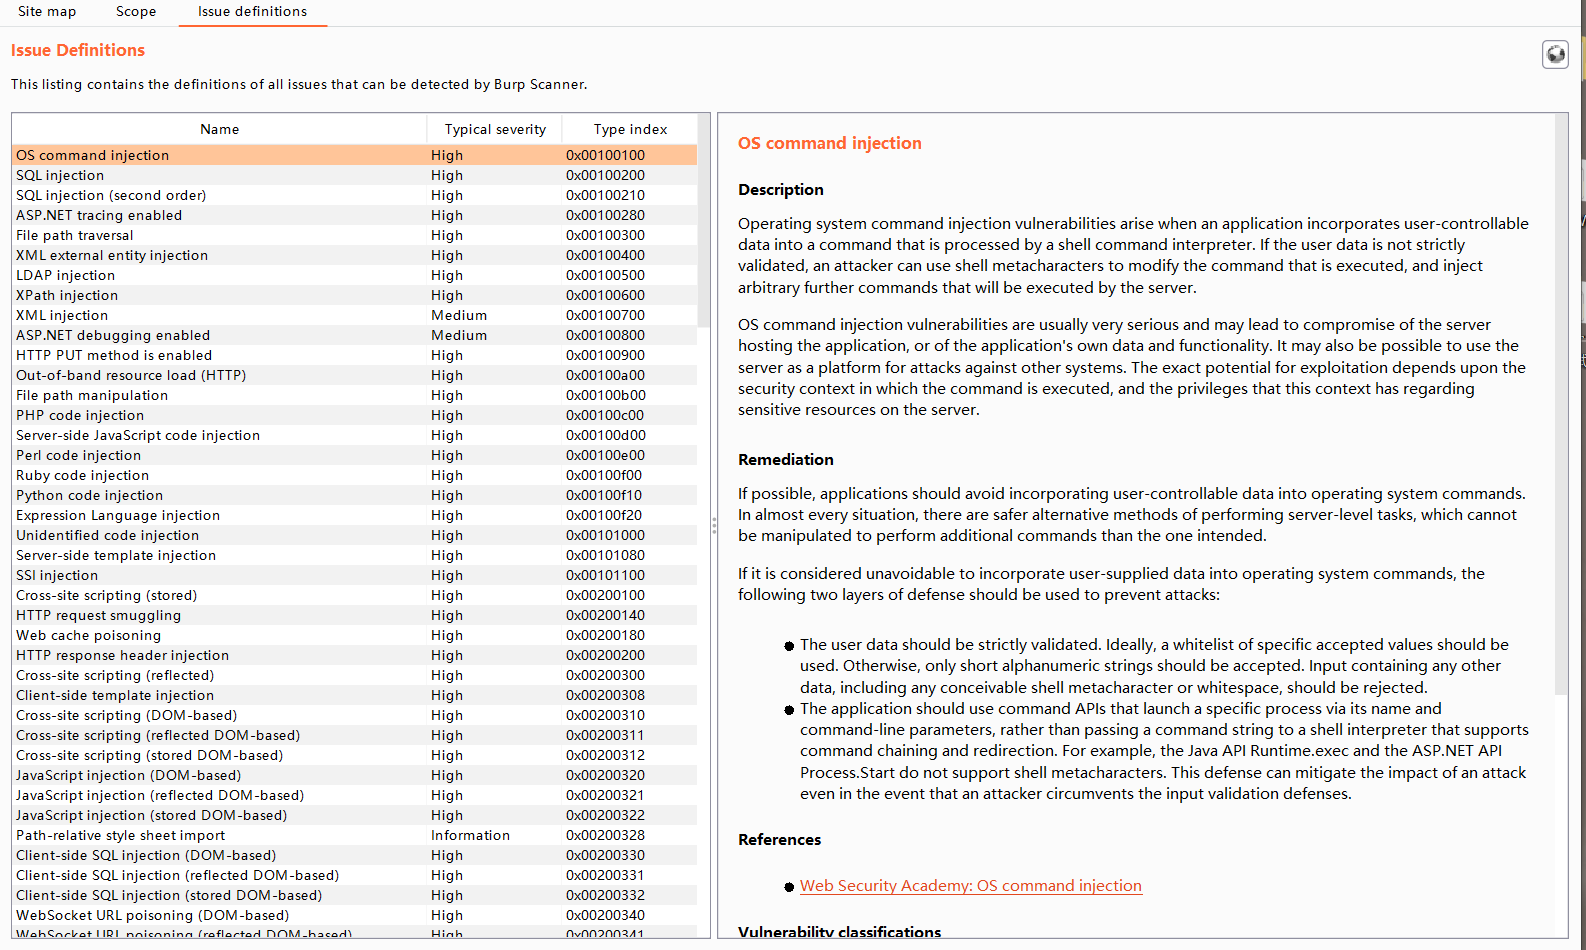
Task: Select Unidentified code injection row
Action: pyautogui.click(x=354, y=535)
